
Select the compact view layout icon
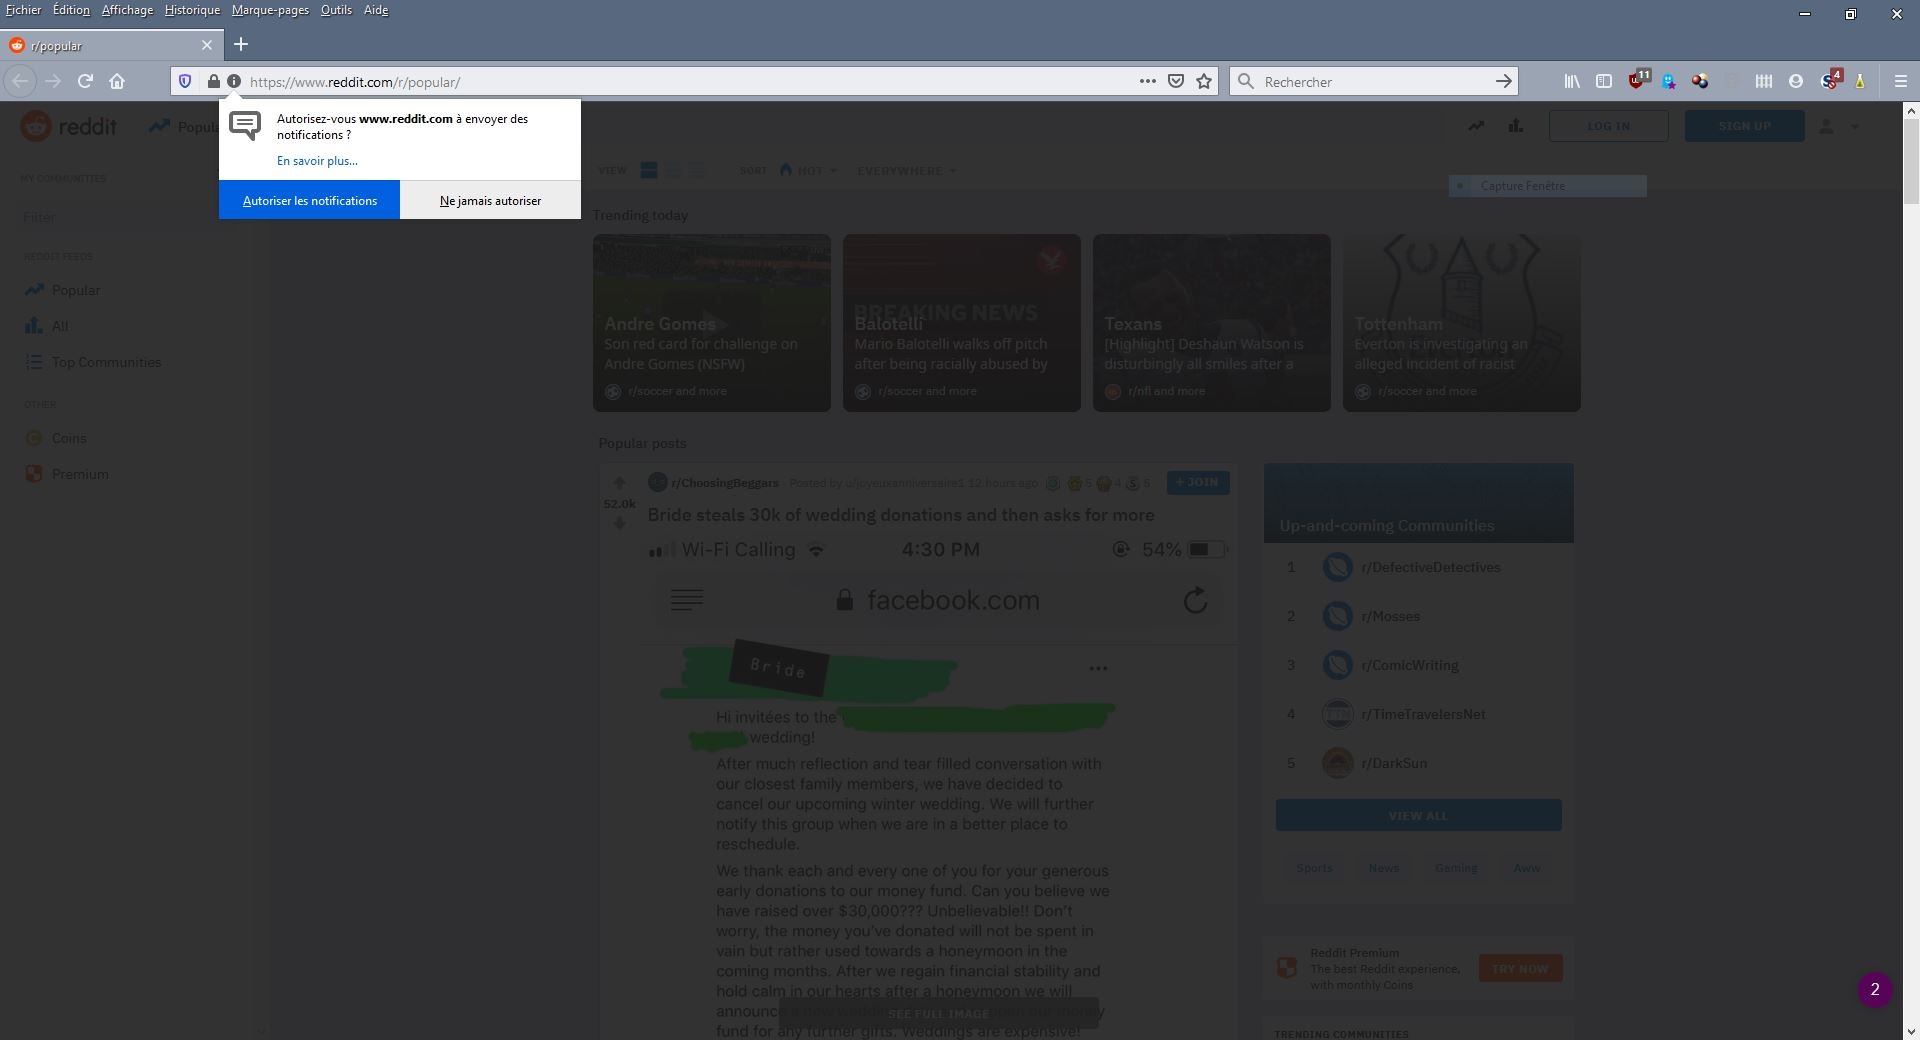tap(696, 170)
